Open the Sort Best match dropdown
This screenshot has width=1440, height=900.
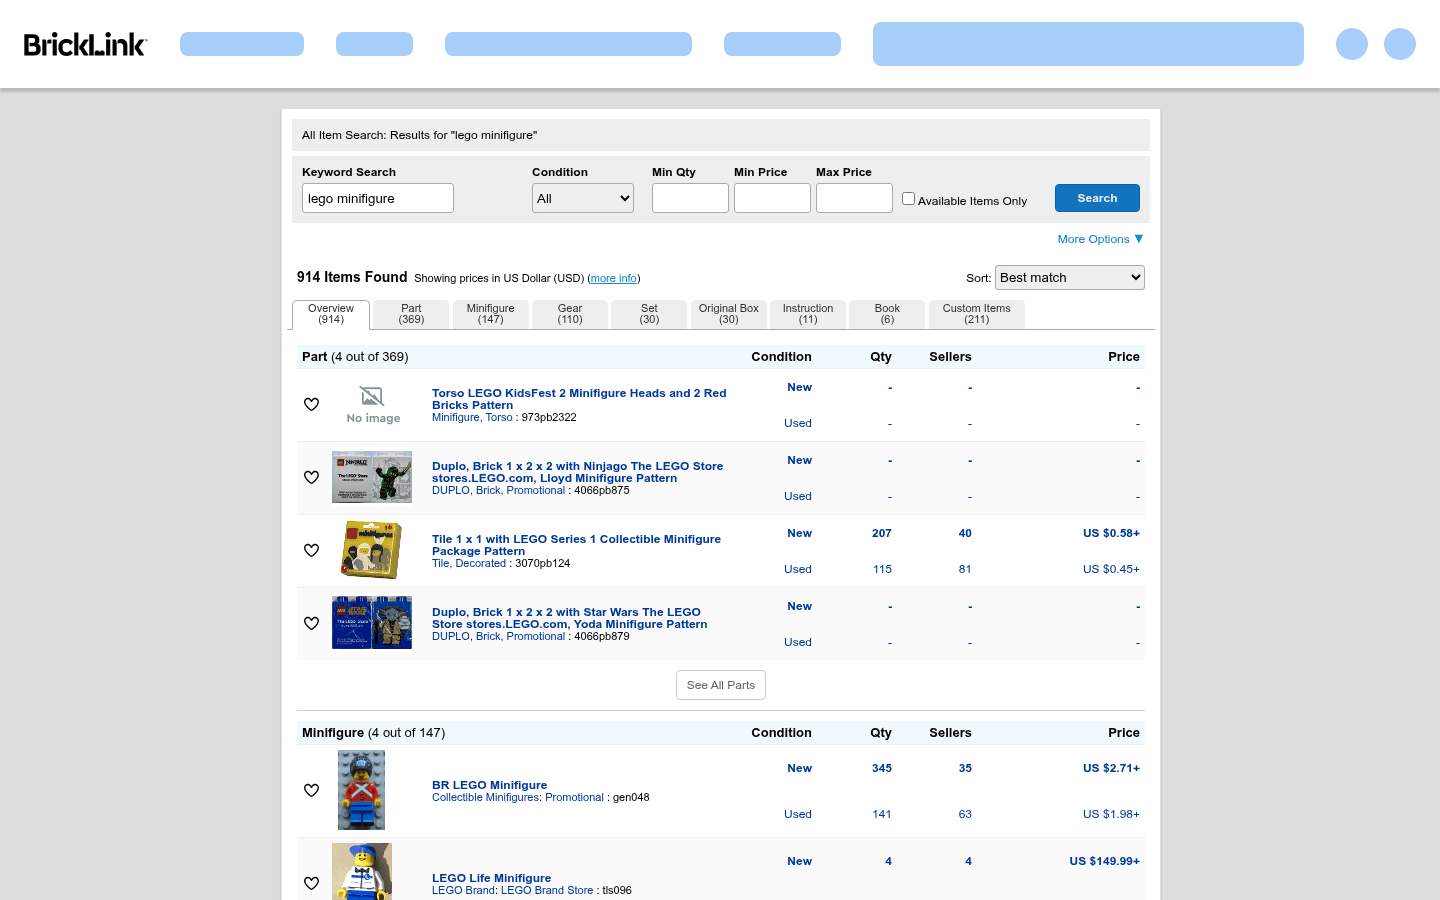(1070, 277)
